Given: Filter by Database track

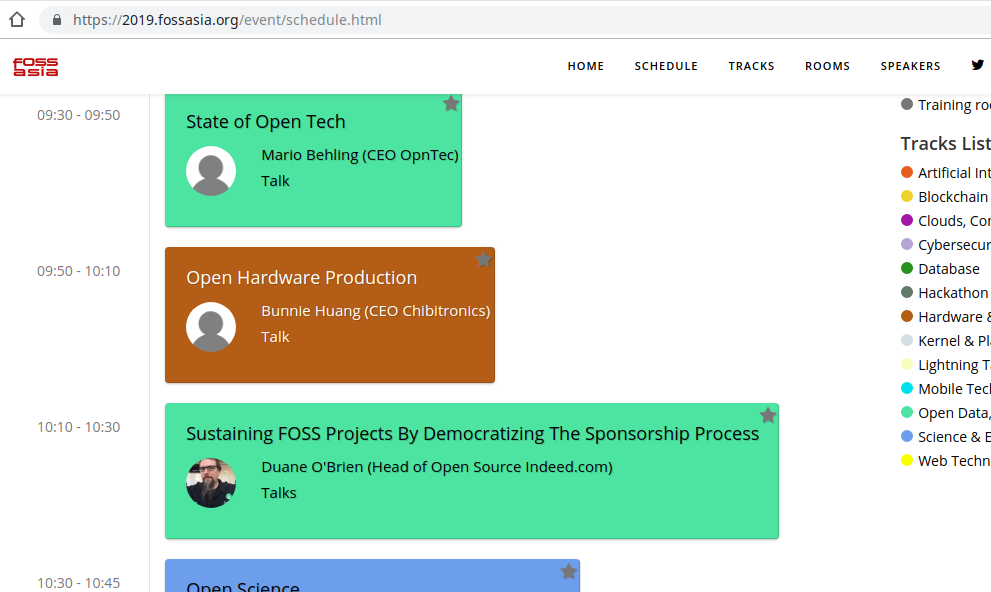Looking at the screenshot, I should (x=940, y=269).
